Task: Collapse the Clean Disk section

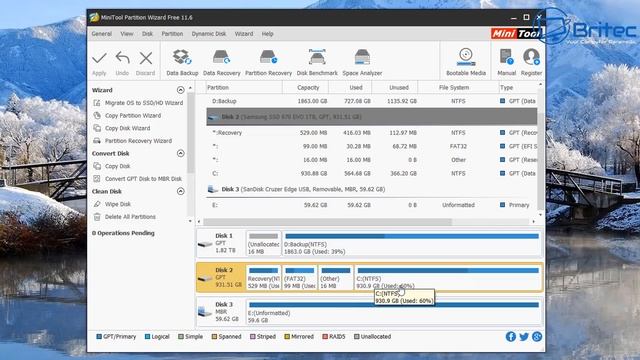Action: pos(180,191)
